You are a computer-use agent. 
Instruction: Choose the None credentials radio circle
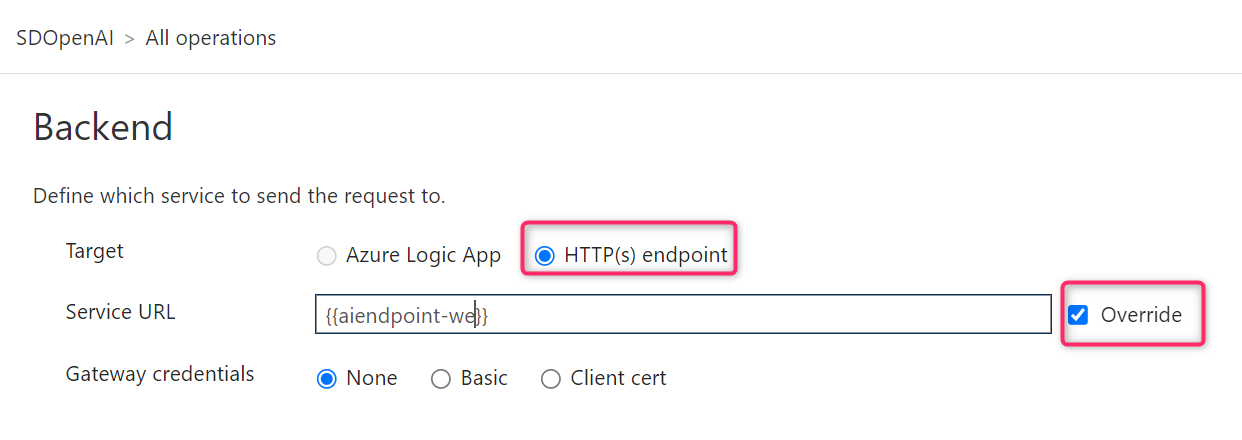point(326,379)
